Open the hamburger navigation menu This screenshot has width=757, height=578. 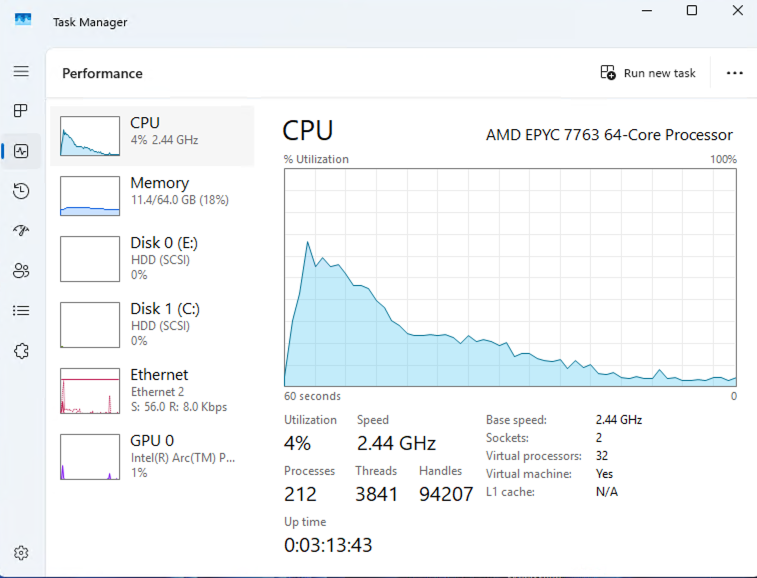pos(21,72)
